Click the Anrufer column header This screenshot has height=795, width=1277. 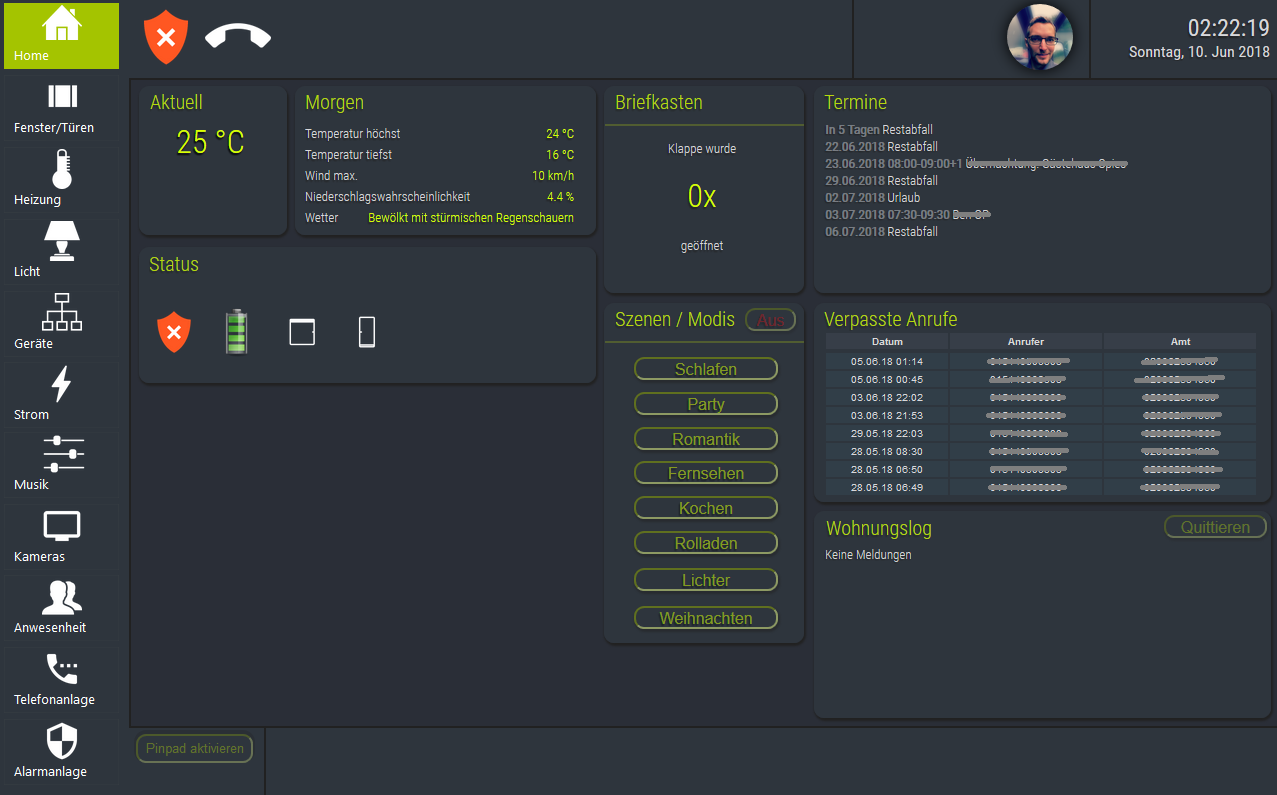[1026, 342]
